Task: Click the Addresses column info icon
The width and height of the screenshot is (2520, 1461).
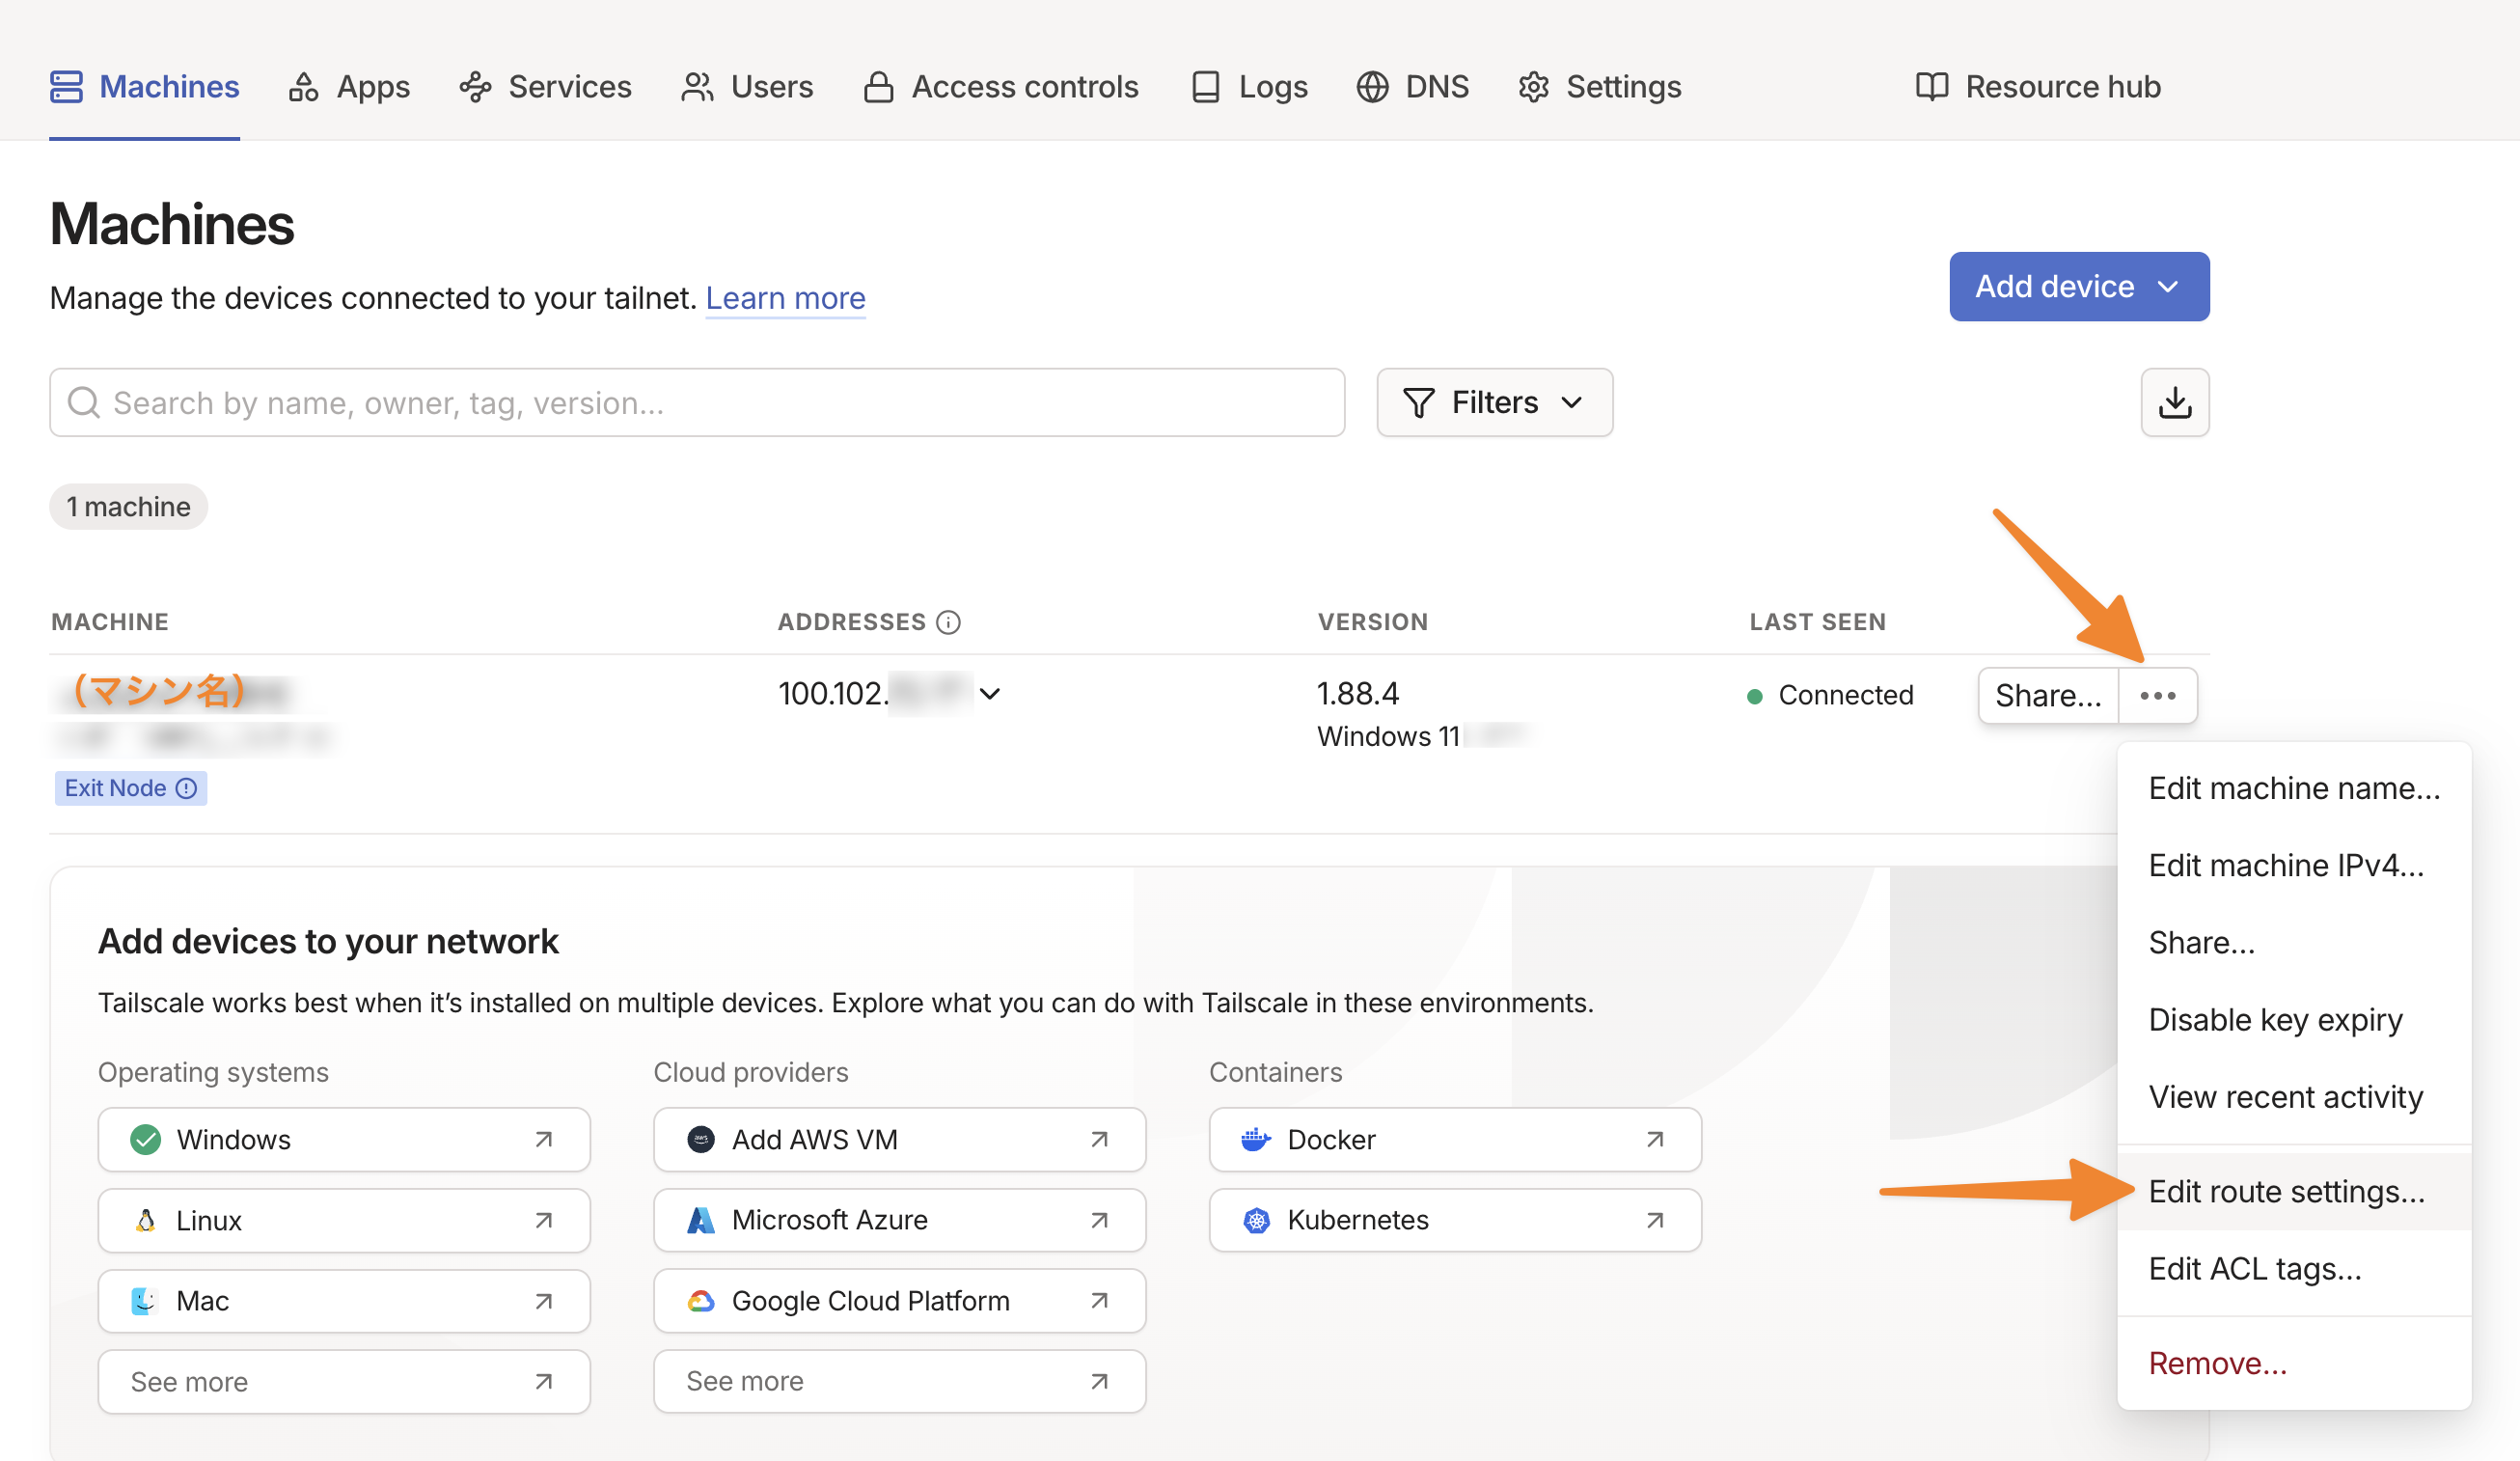Action: click(948, 622)
